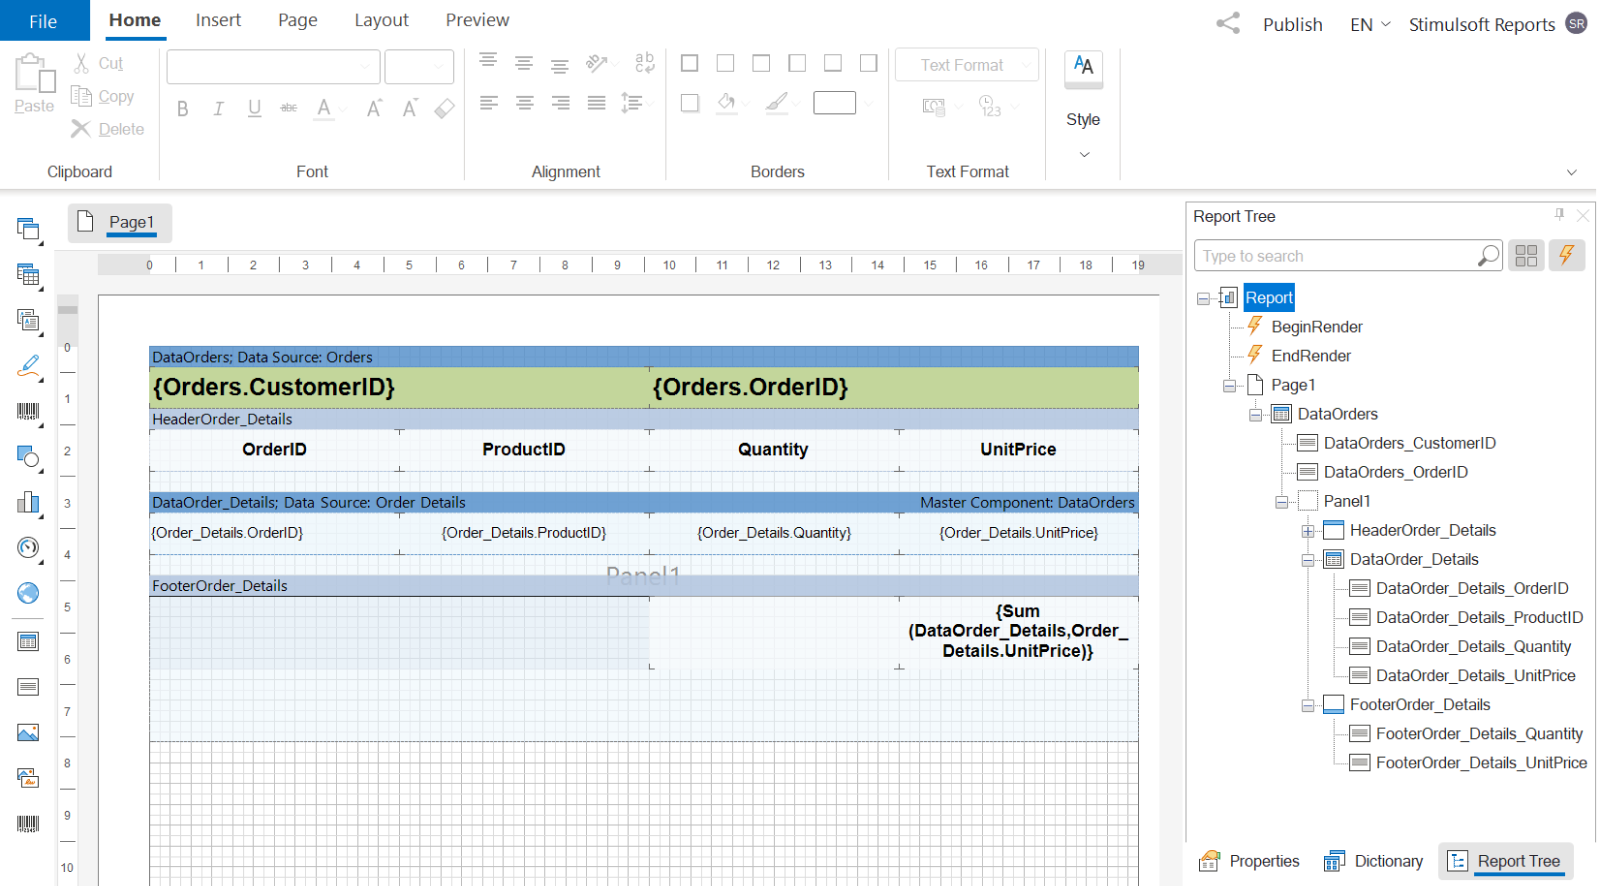The width and height of the screenshot is (1600, 886).
Task: Click the Cut button
Action: (x=98, y=63)
